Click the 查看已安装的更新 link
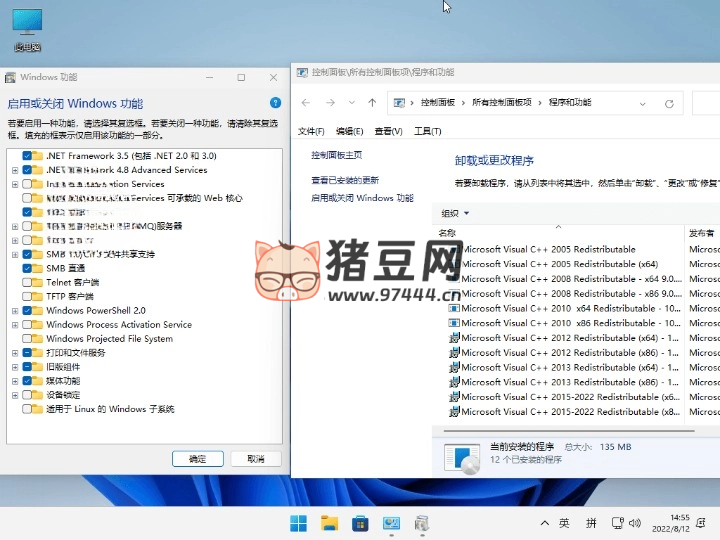720x540 pixels. point(345,180)
